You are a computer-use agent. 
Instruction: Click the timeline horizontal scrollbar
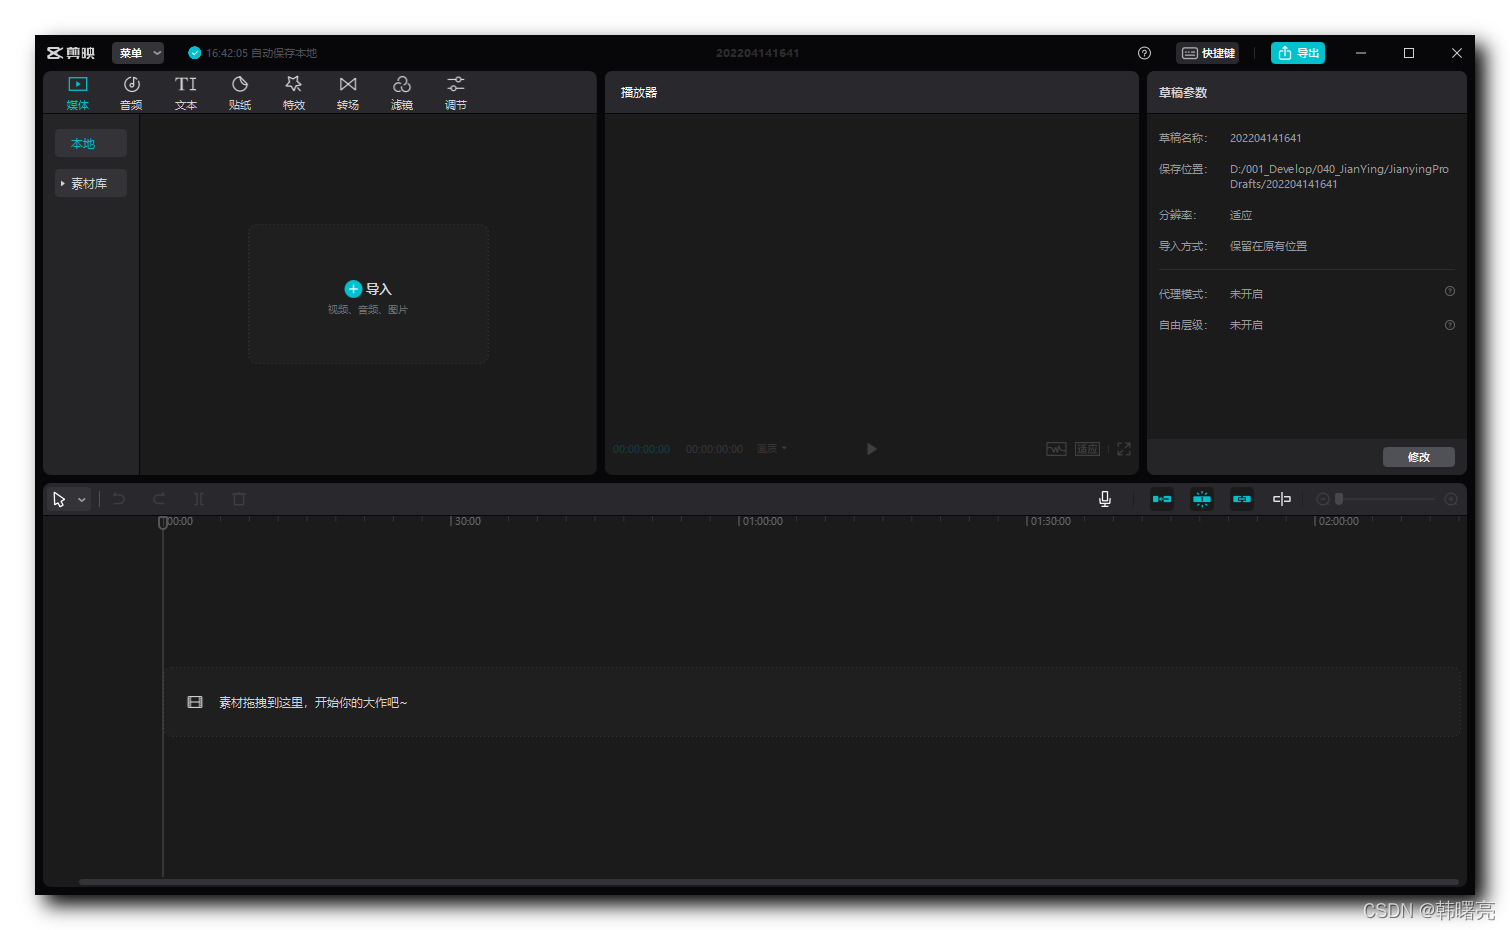768,882
